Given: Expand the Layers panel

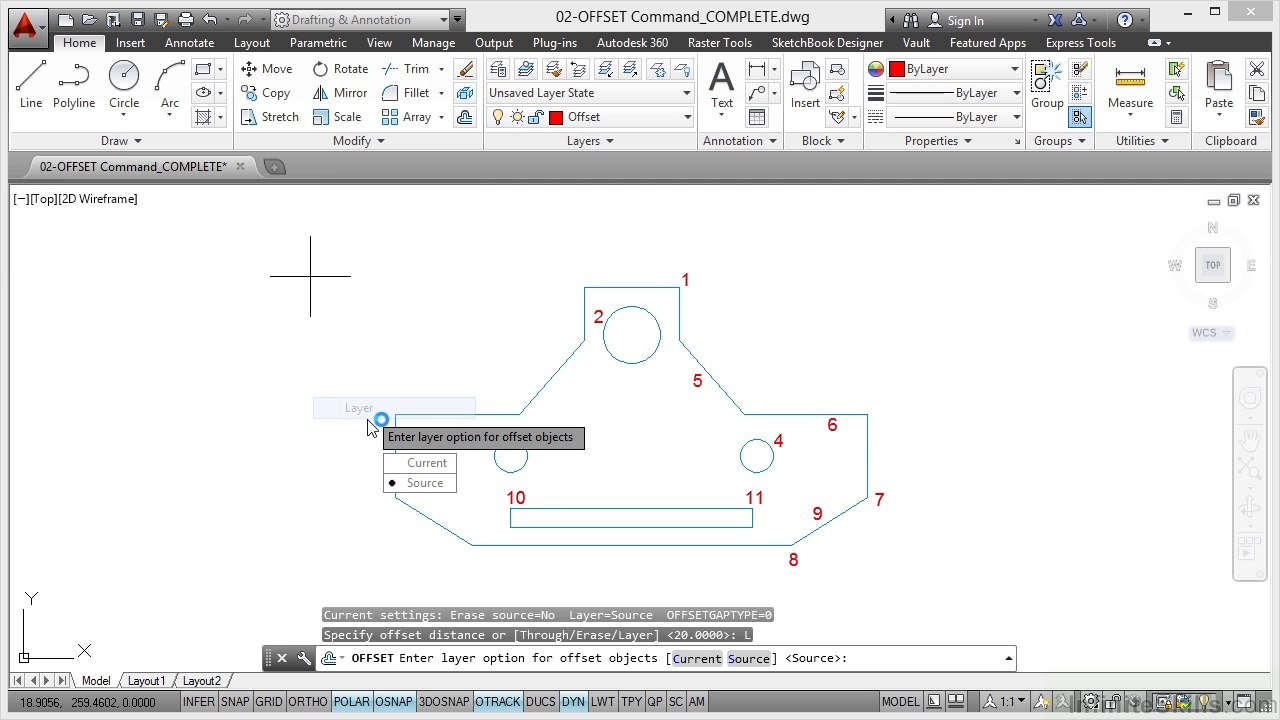Looking at the screenshot, I should coord(590,141).
